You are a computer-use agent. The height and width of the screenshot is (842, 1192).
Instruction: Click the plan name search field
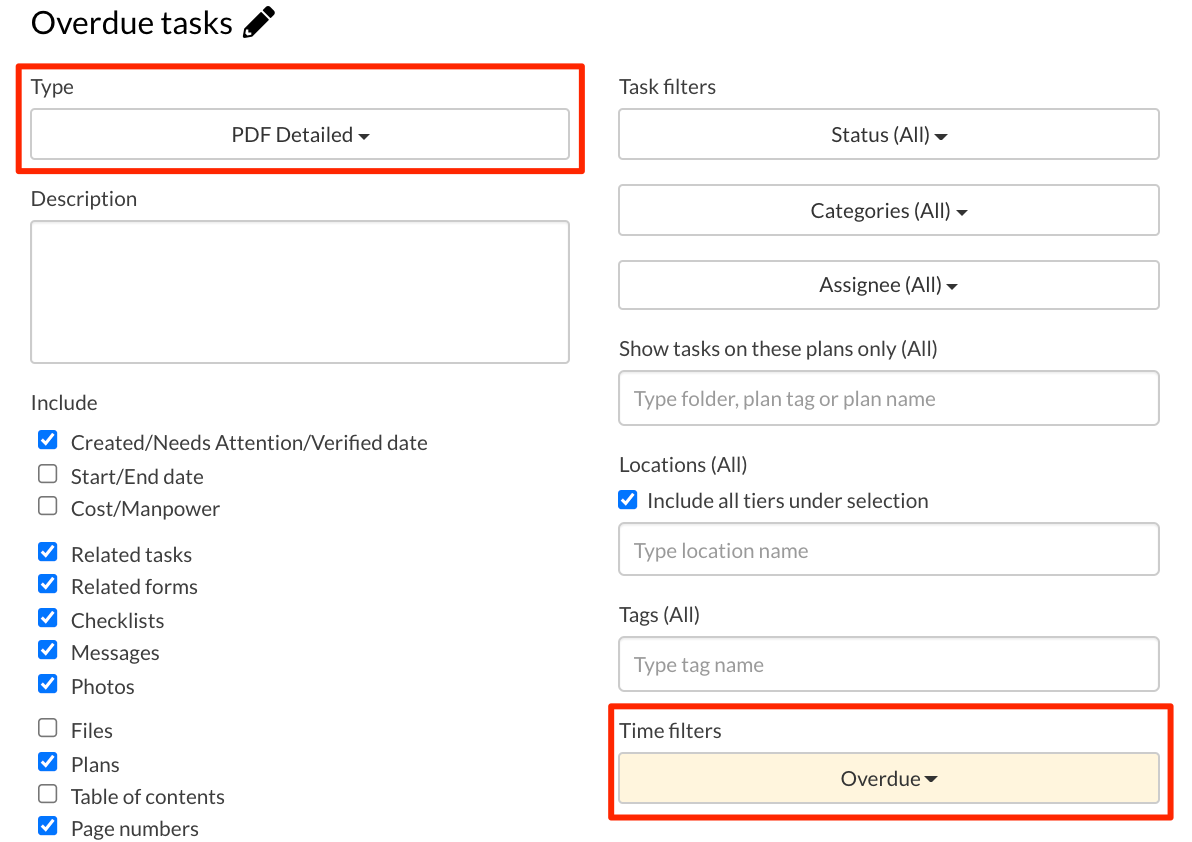click(888, 399)
